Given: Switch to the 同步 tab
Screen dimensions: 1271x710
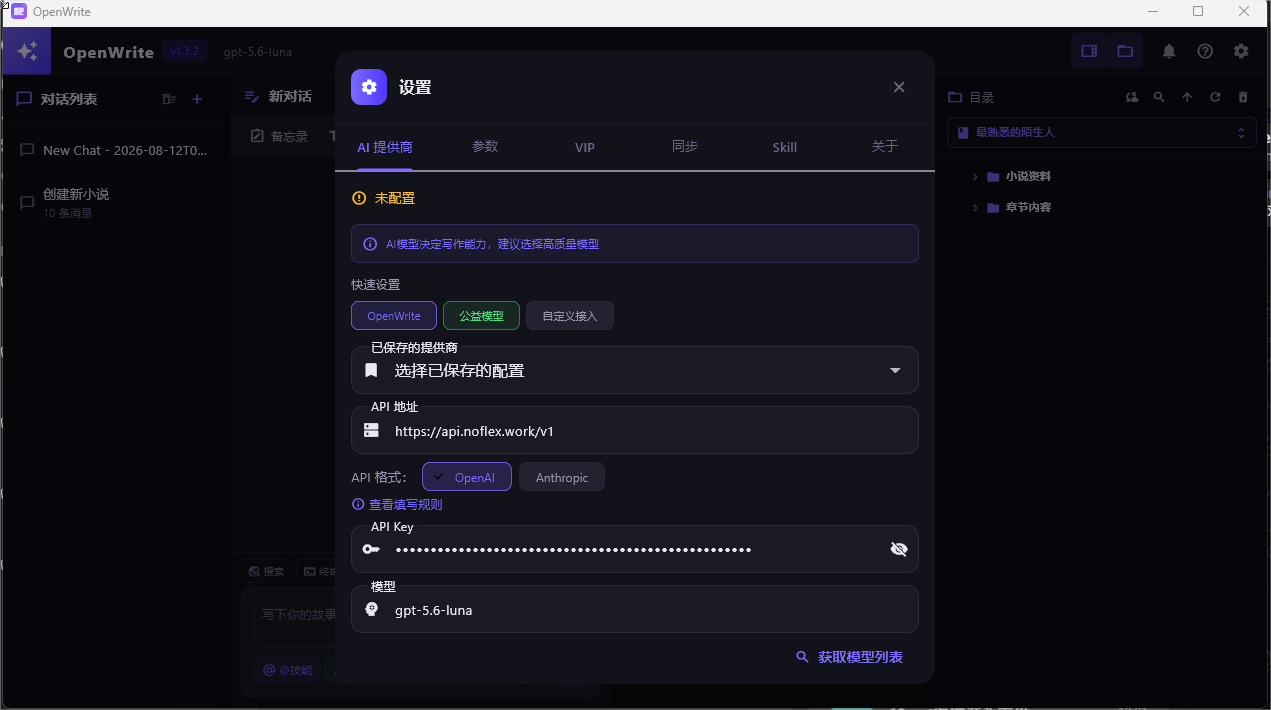Looking at the screenshot, I should pyautogui.click(x=685, y=147).
